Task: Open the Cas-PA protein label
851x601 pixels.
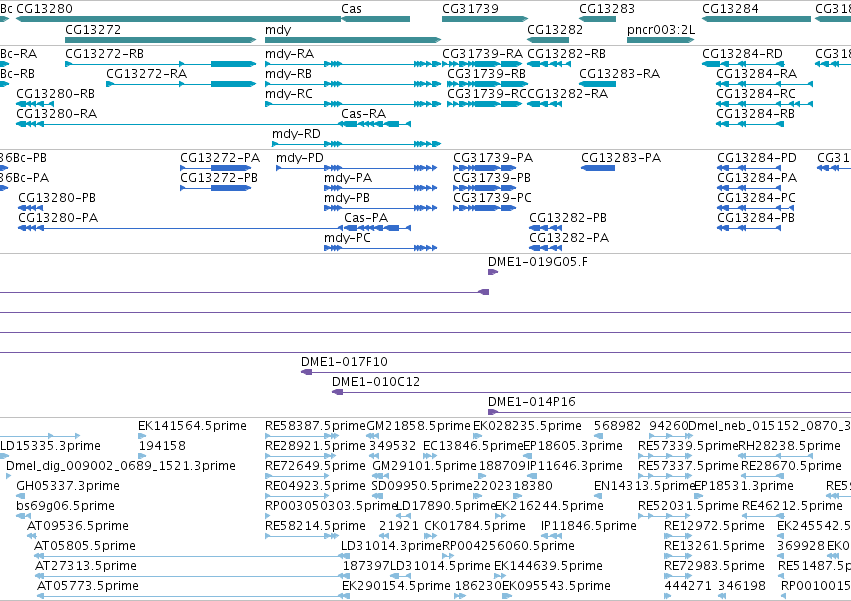Action: coord(366,218)
